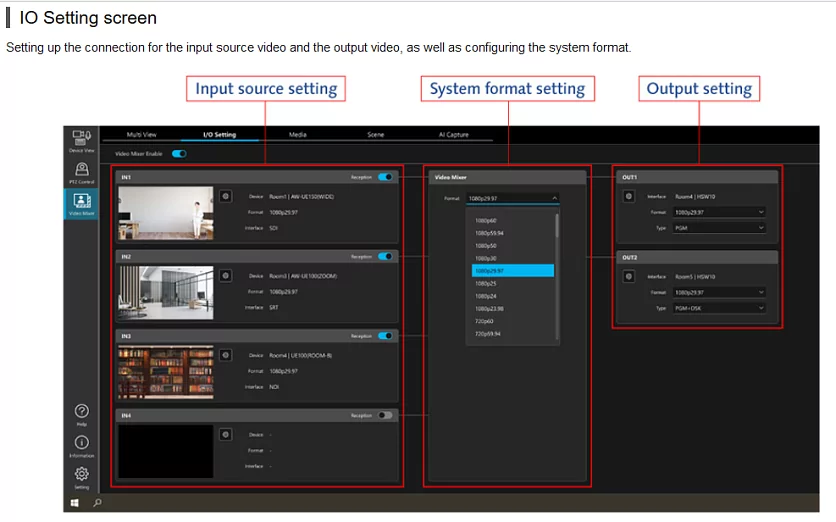Viewport: 836px width, 522px height.
Task: Click the format list scrollbar
Action: click(558, 225)
